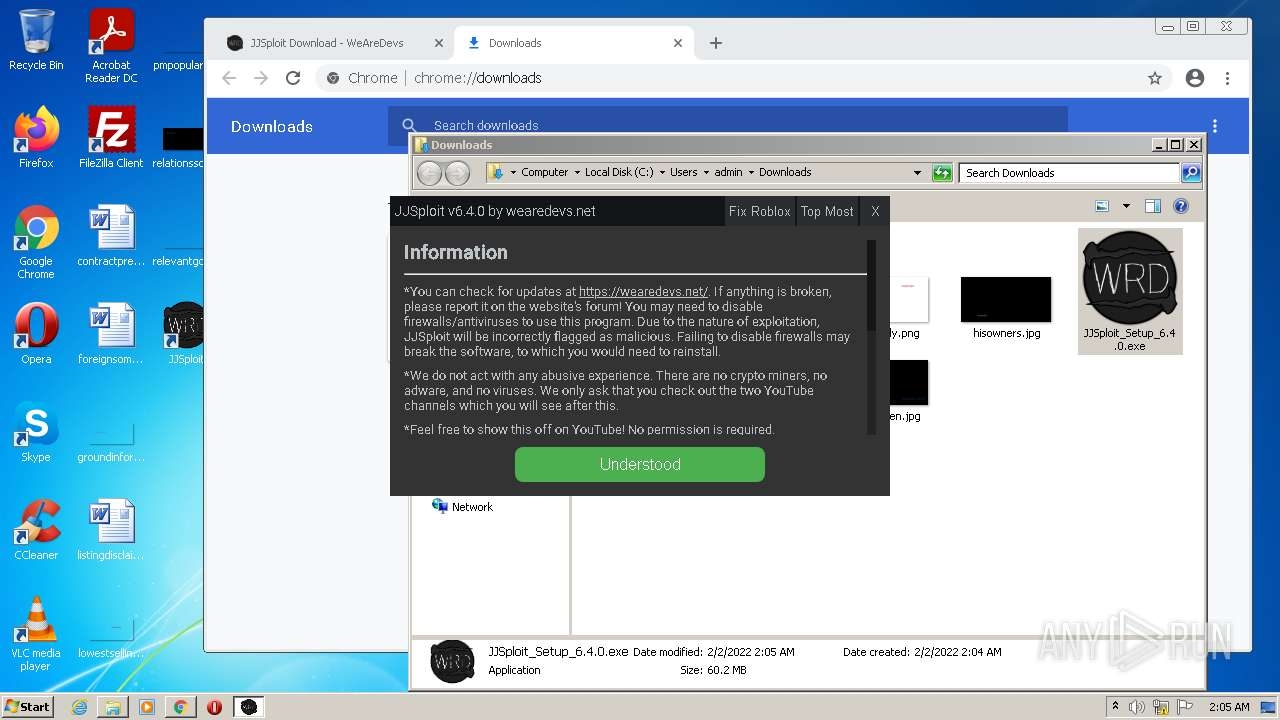Open Help via the question mark icon in Explorer

1180,205
